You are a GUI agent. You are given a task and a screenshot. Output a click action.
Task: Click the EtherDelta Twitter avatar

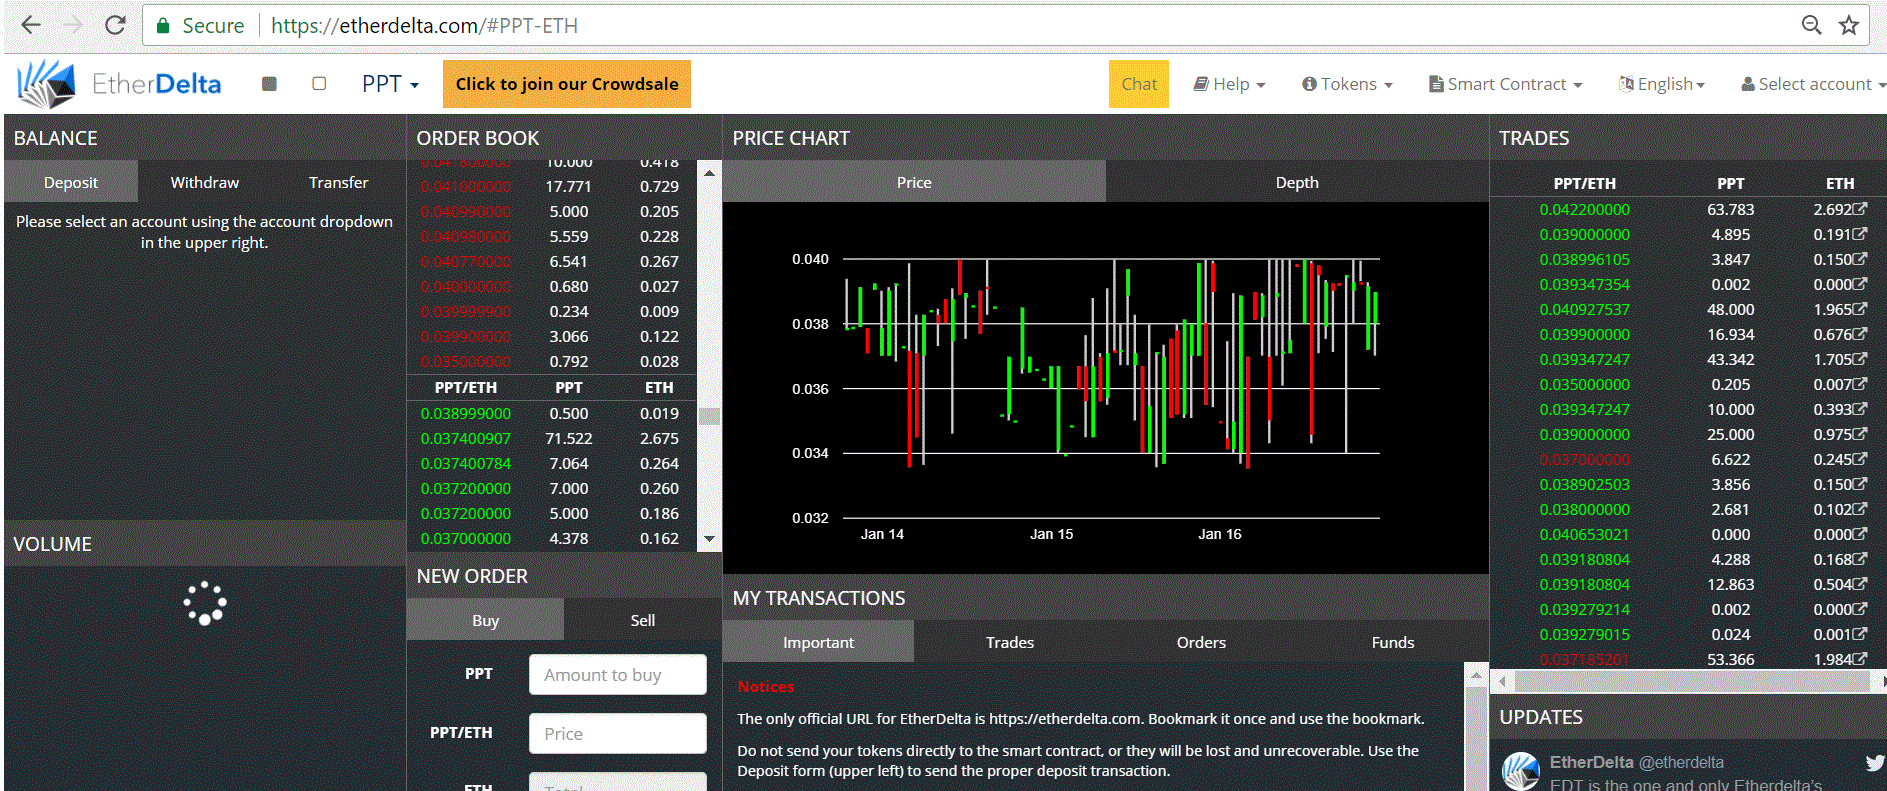[1521, 771]
